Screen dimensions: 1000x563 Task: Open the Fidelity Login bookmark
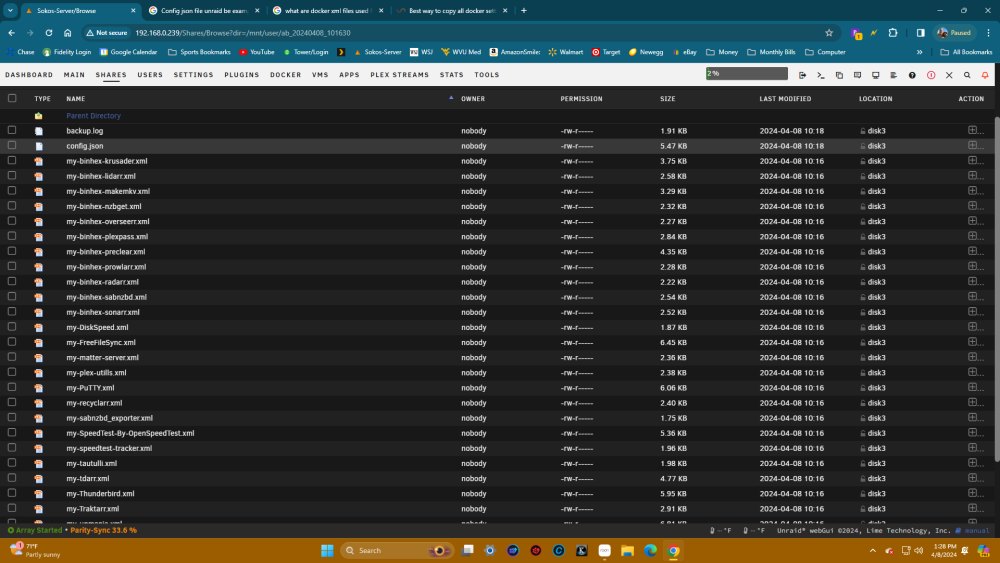coord(66,52)
